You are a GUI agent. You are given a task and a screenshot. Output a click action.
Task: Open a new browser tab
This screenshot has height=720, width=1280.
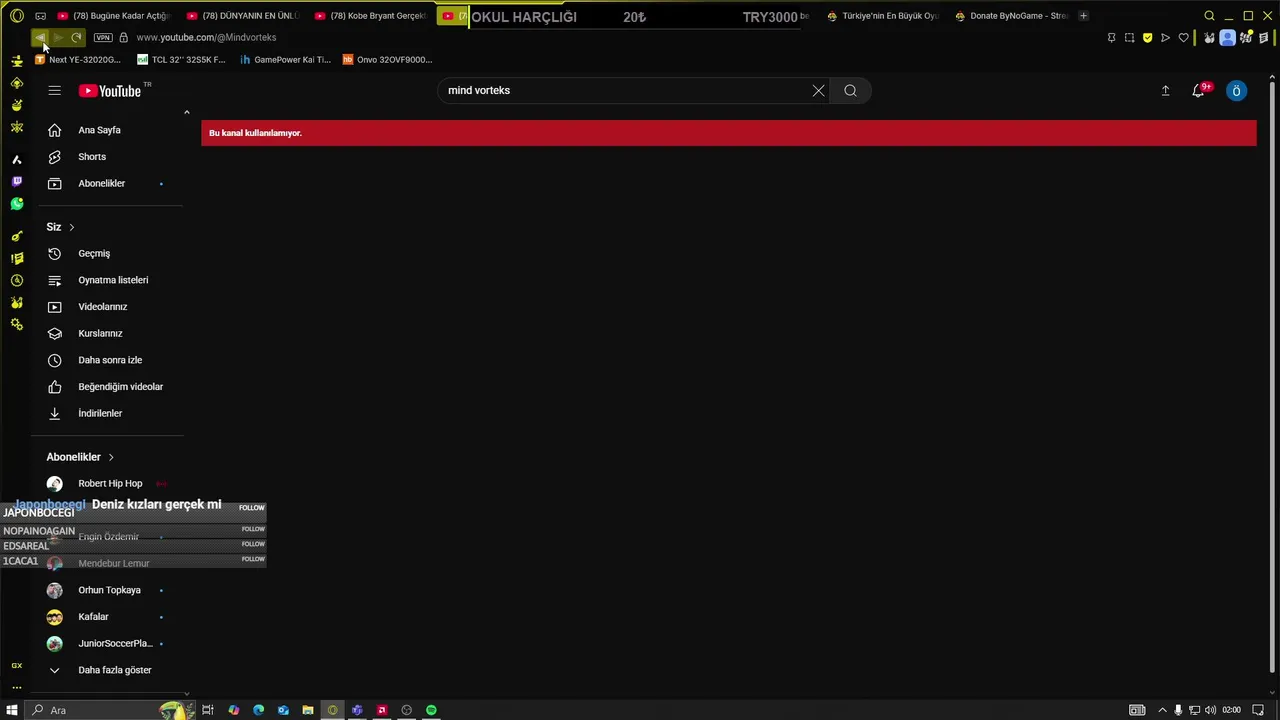point(1083,16)
